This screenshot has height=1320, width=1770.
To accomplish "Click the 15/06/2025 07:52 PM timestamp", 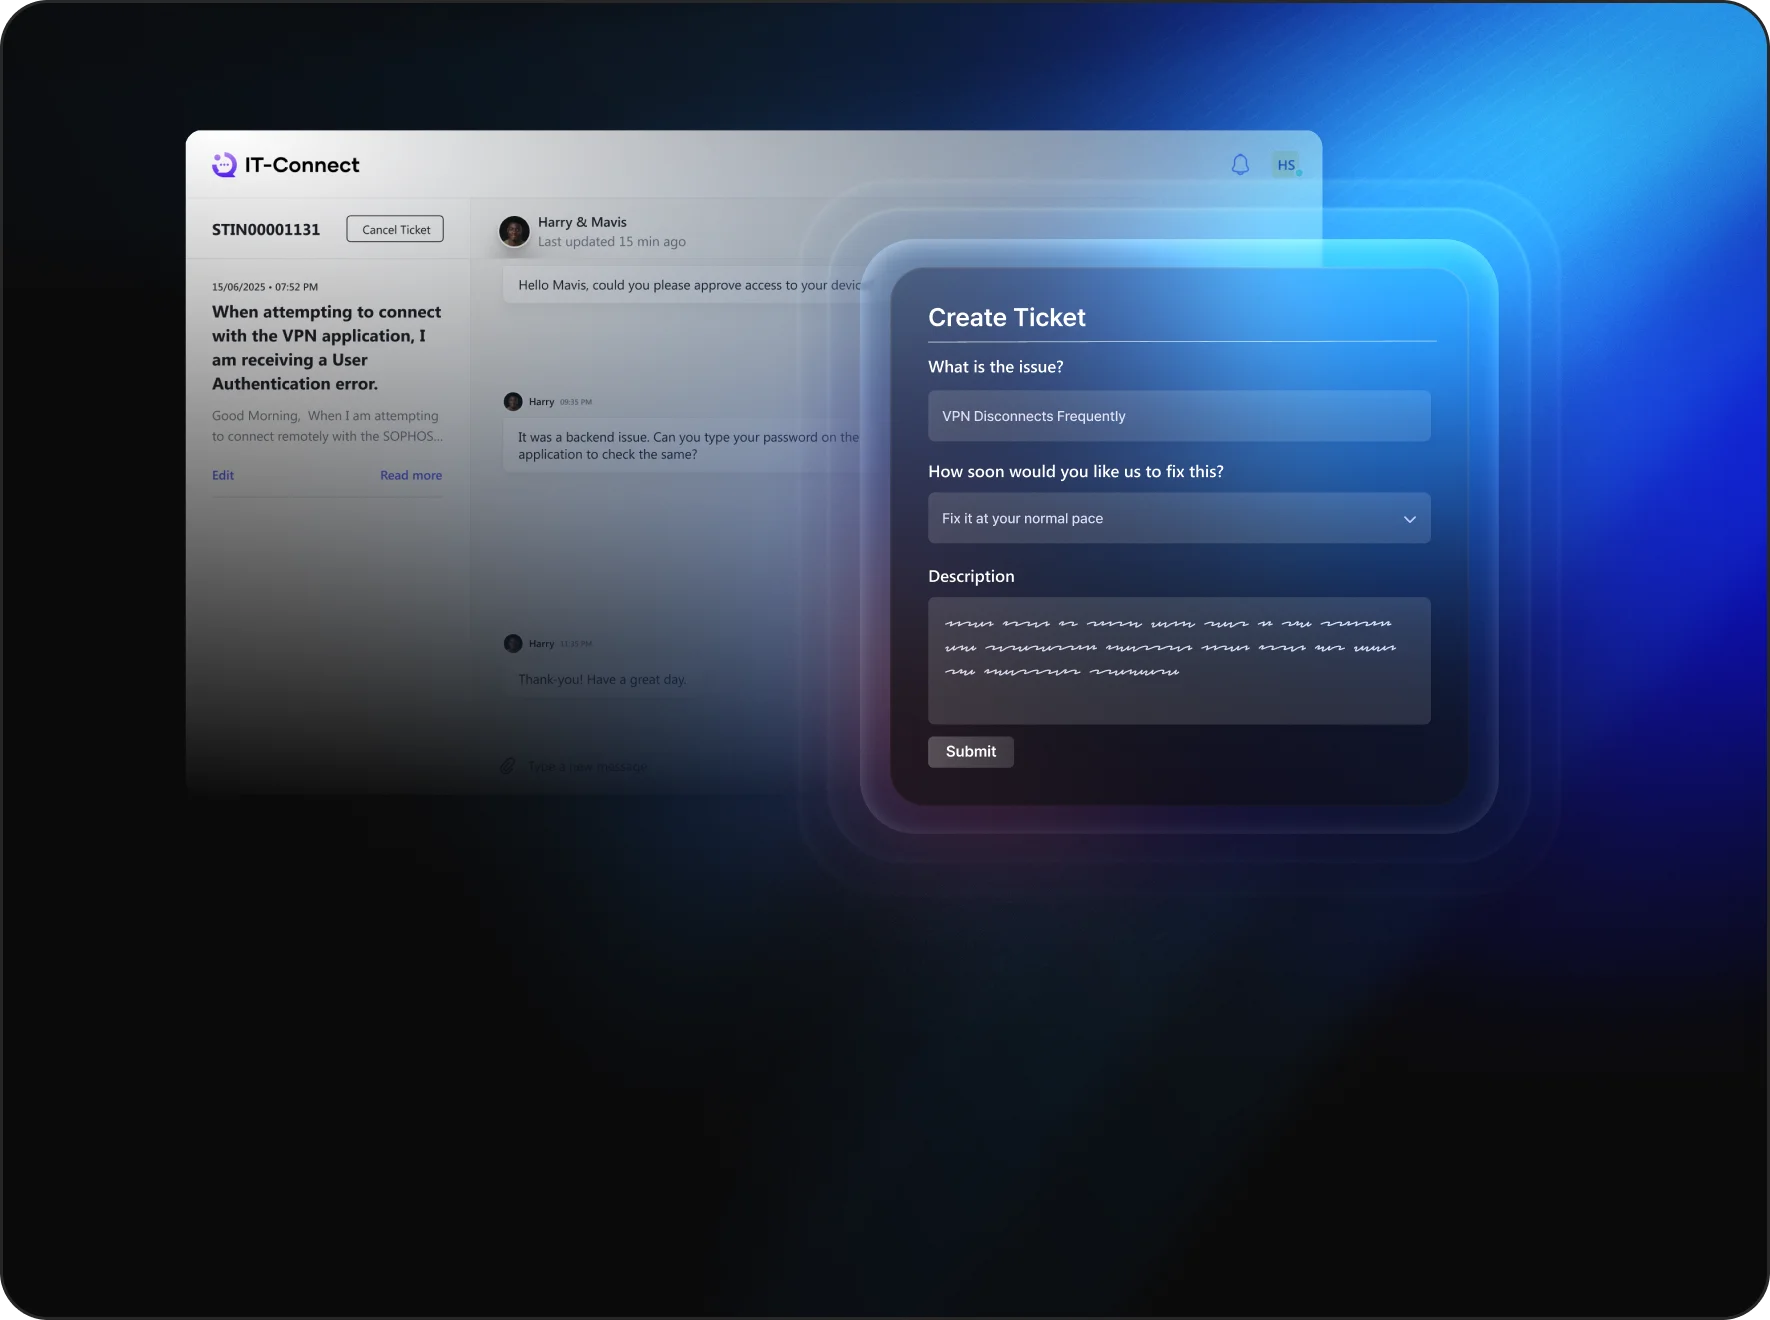I will (x=265, y=287).
